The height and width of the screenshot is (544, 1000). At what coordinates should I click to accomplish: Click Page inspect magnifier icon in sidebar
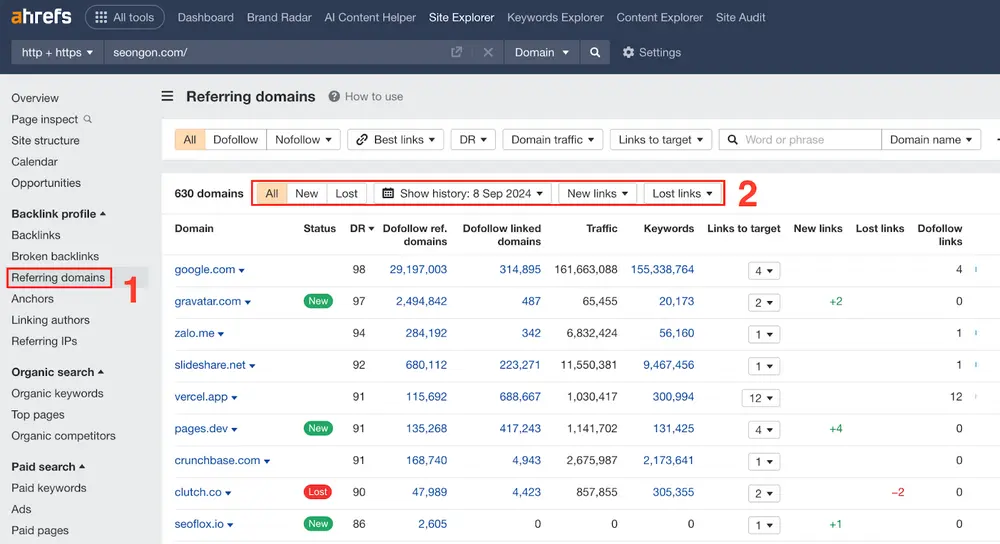click(x=88, y=119)
